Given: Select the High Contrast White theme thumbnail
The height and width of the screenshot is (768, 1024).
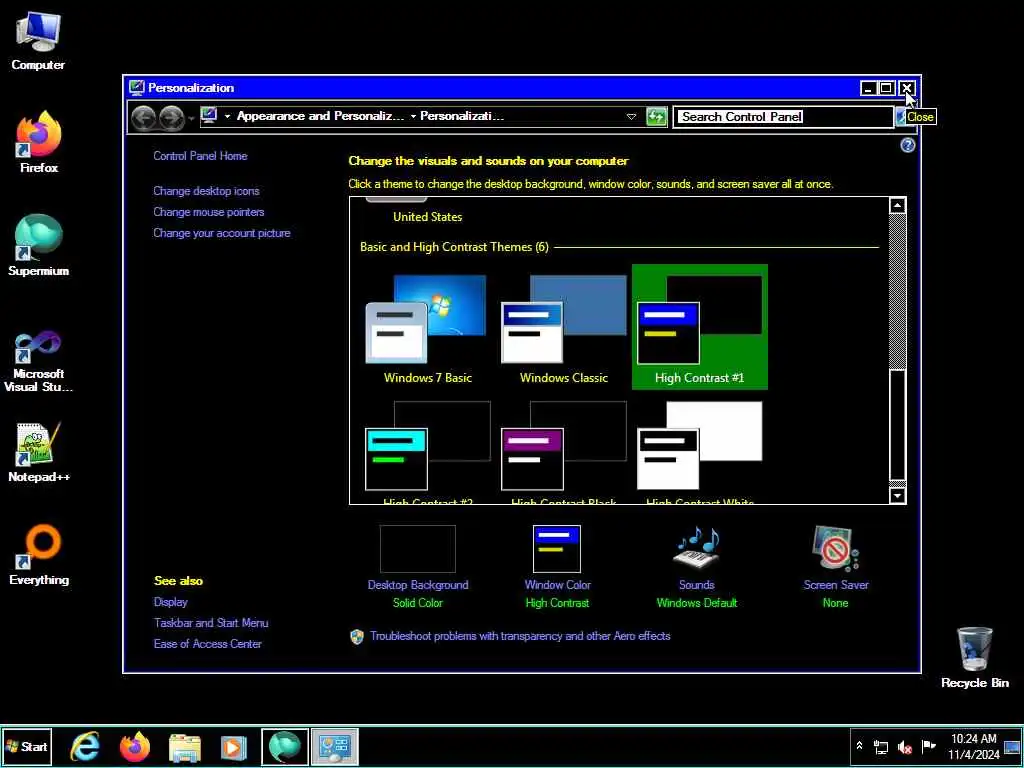Looking at the screenshot, I should 699,447.
